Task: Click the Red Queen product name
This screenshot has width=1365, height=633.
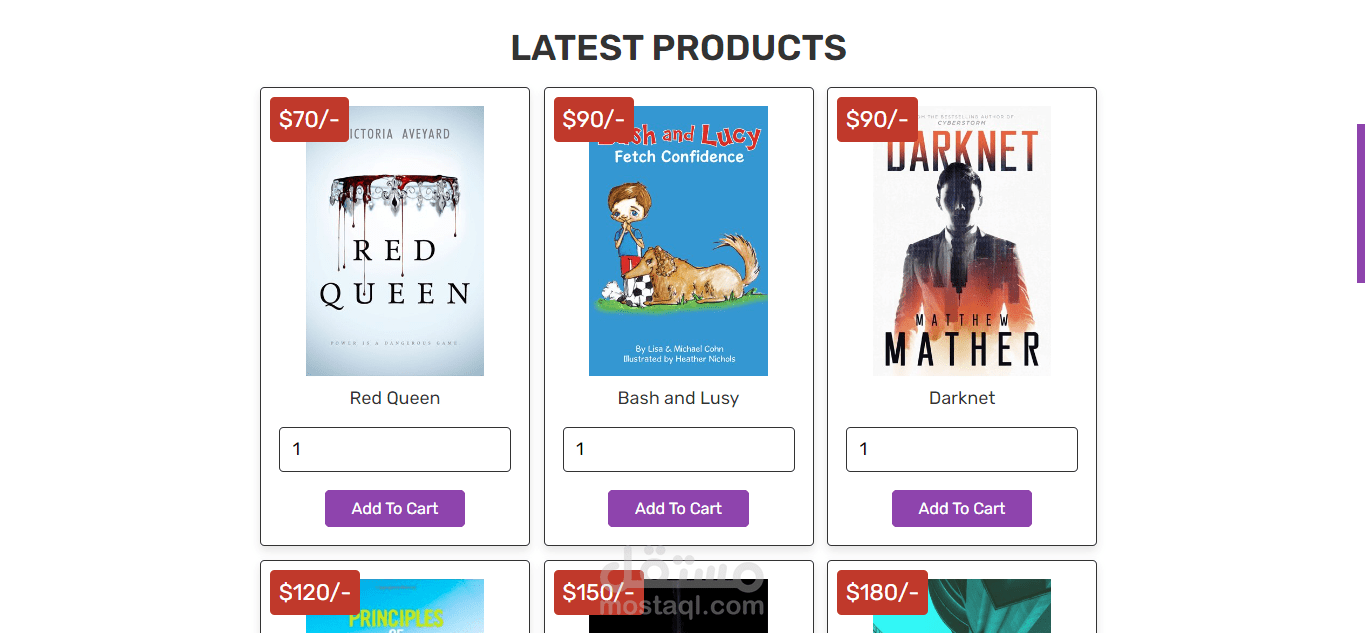Action: pos(395,398)
